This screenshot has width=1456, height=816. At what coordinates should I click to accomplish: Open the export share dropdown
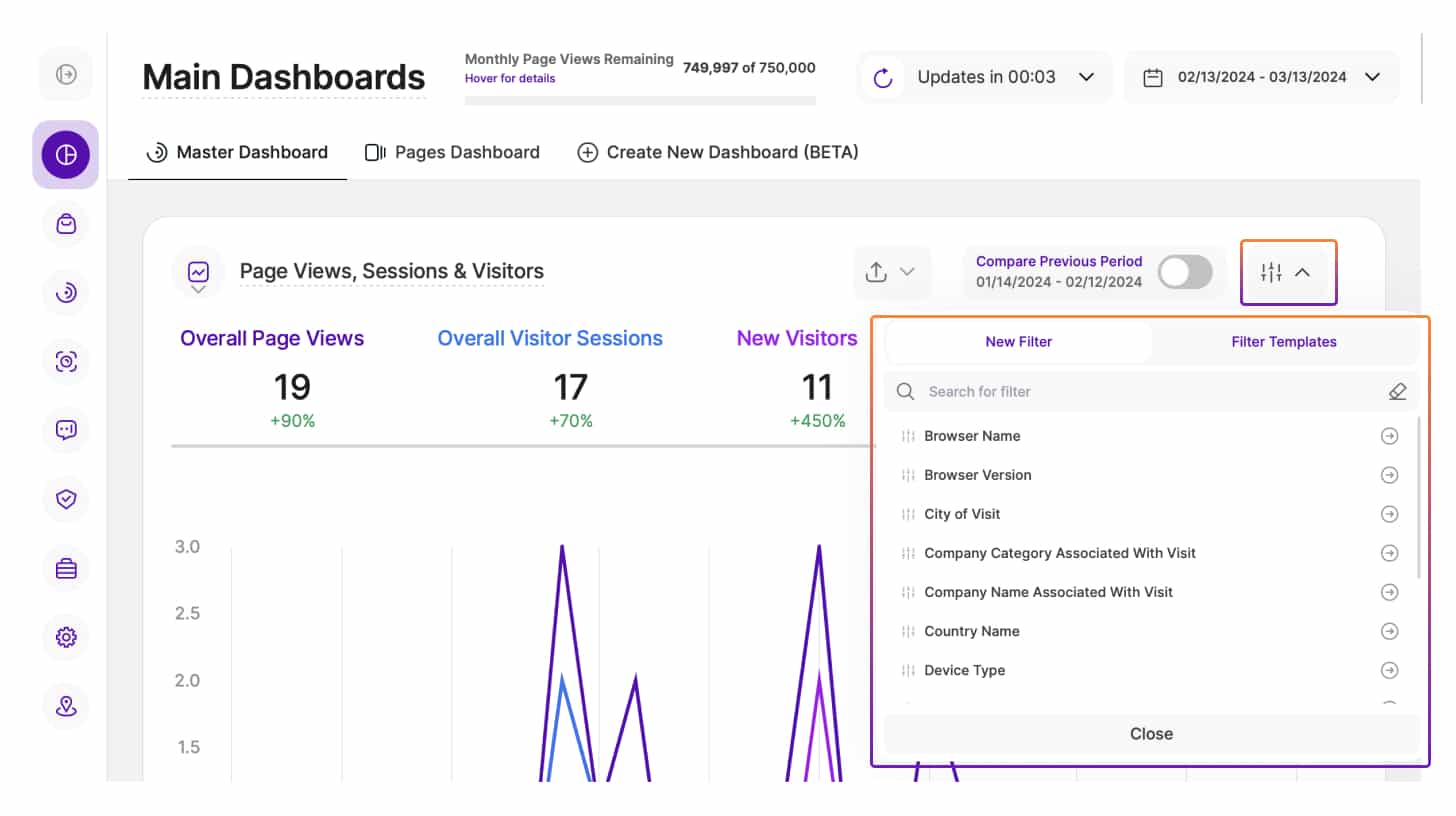click(x=891, y=272)
